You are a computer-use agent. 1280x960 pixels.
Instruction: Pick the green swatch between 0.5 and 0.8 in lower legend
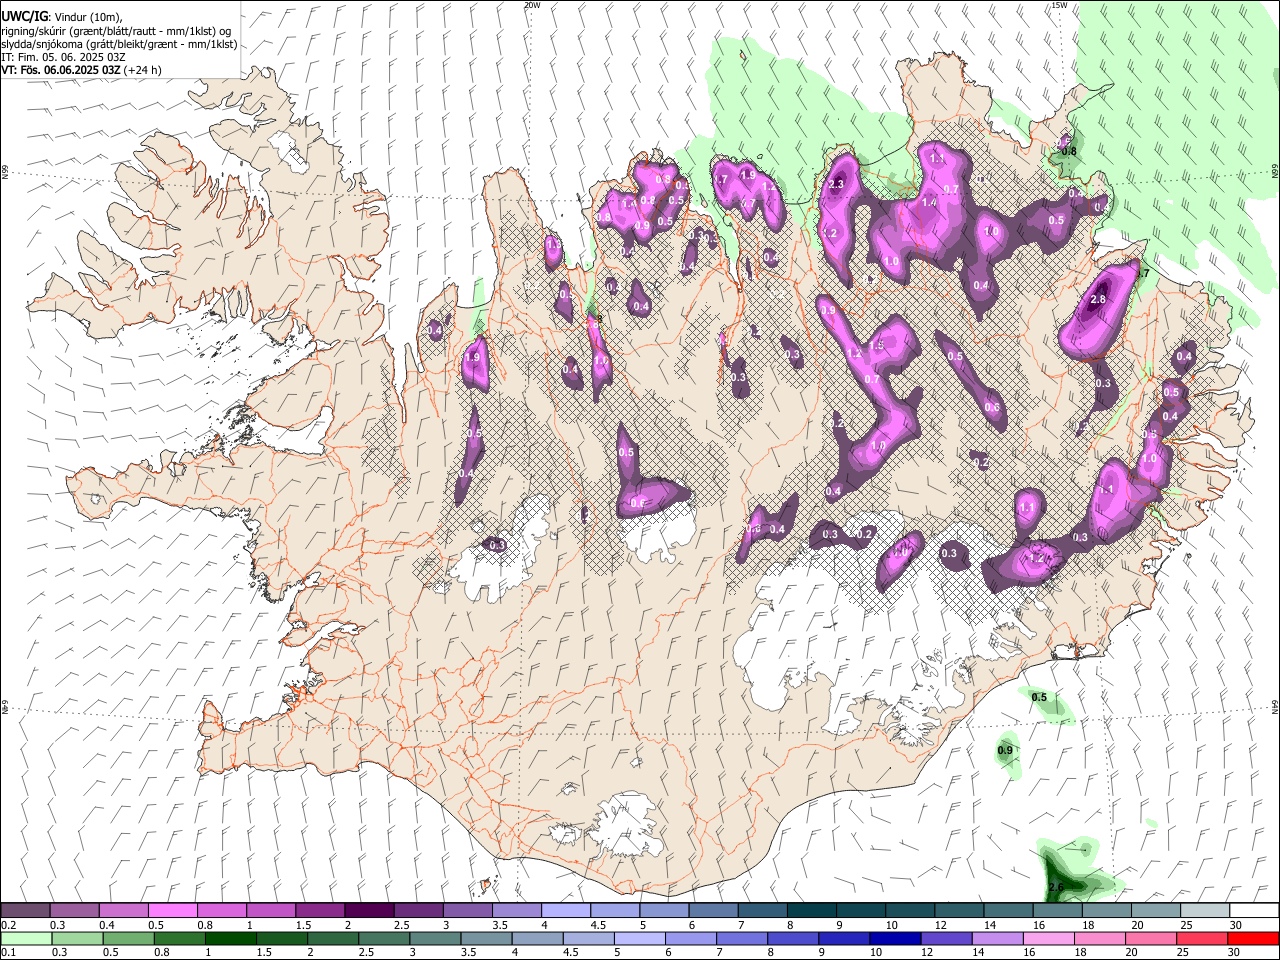tap(128, 938)
